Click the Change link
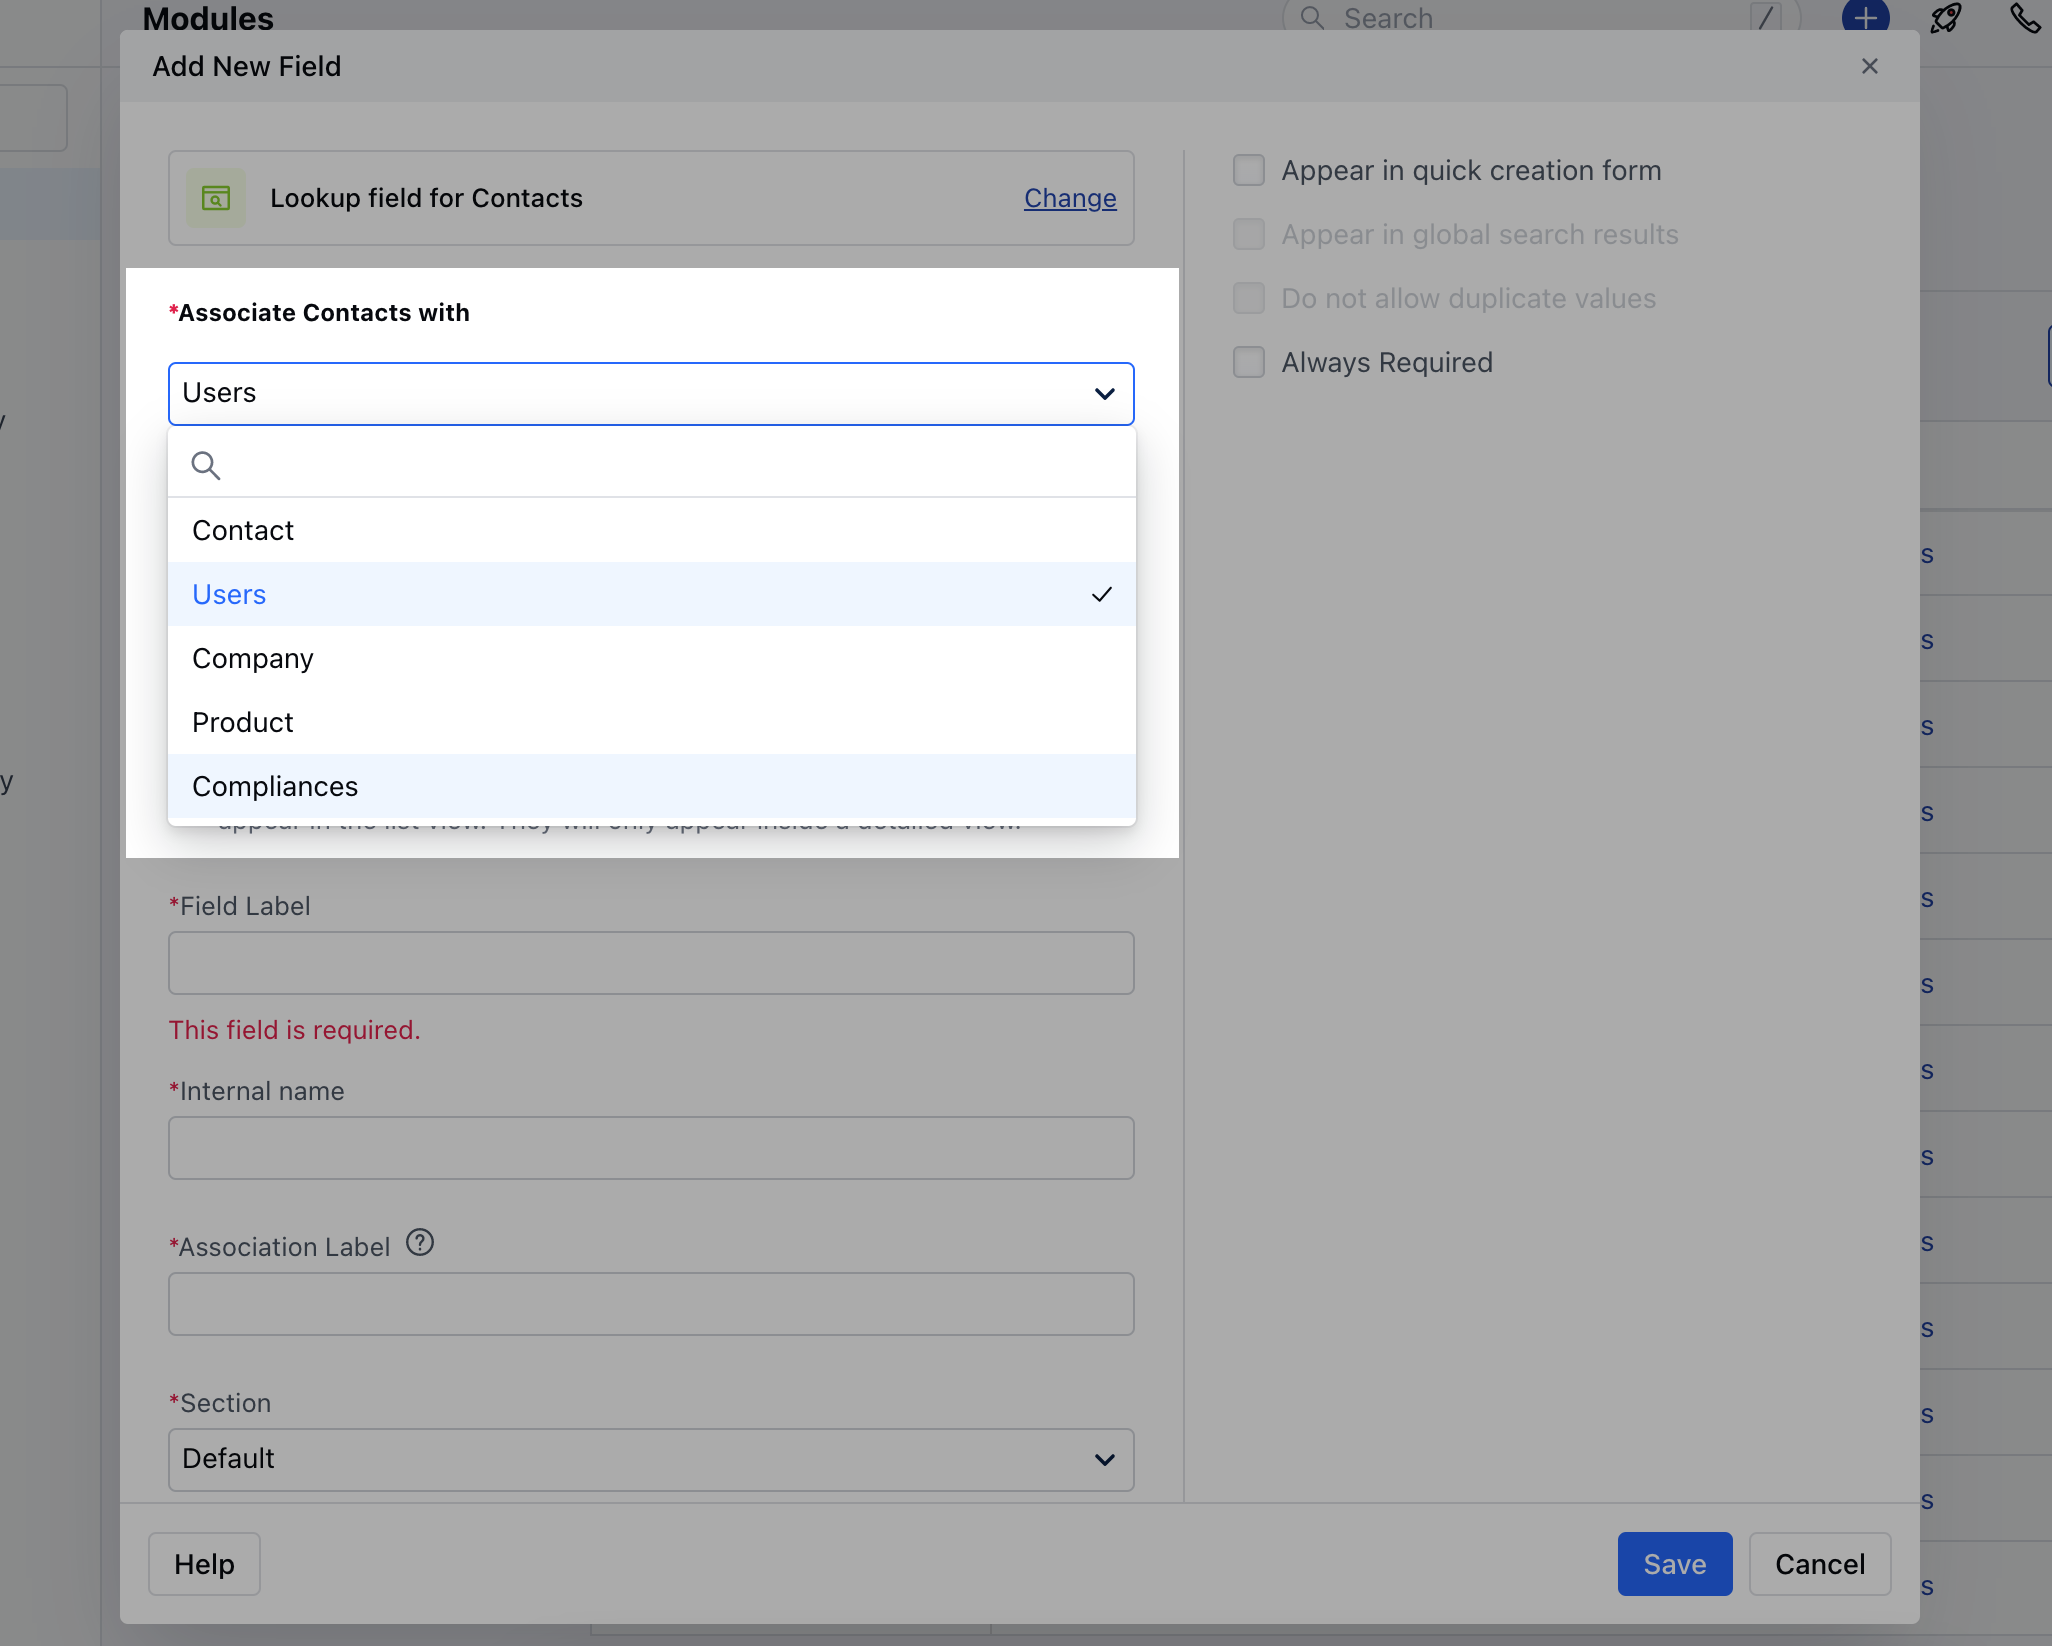The image size is (2052, 1646). (x=1069, y=198)
